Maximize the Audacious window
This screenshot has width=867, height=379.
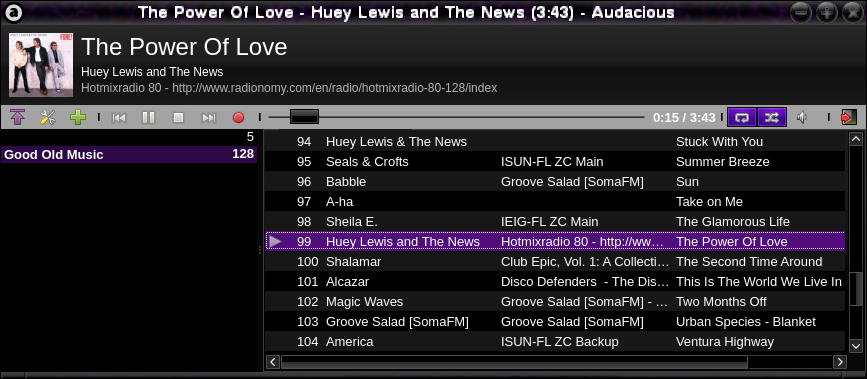(827, 12)
